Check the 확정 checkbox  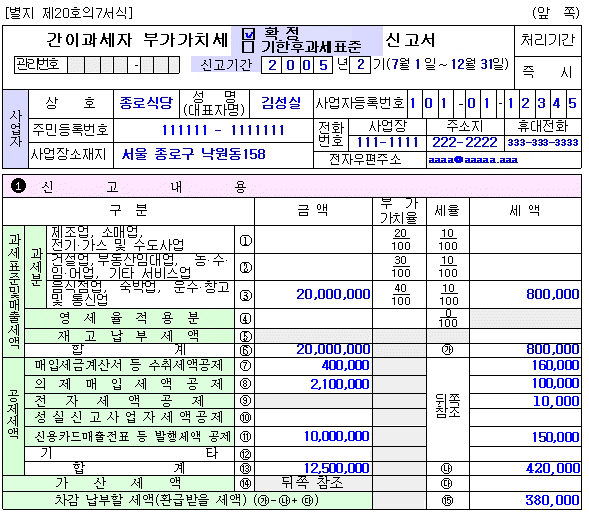pos(248,34)
